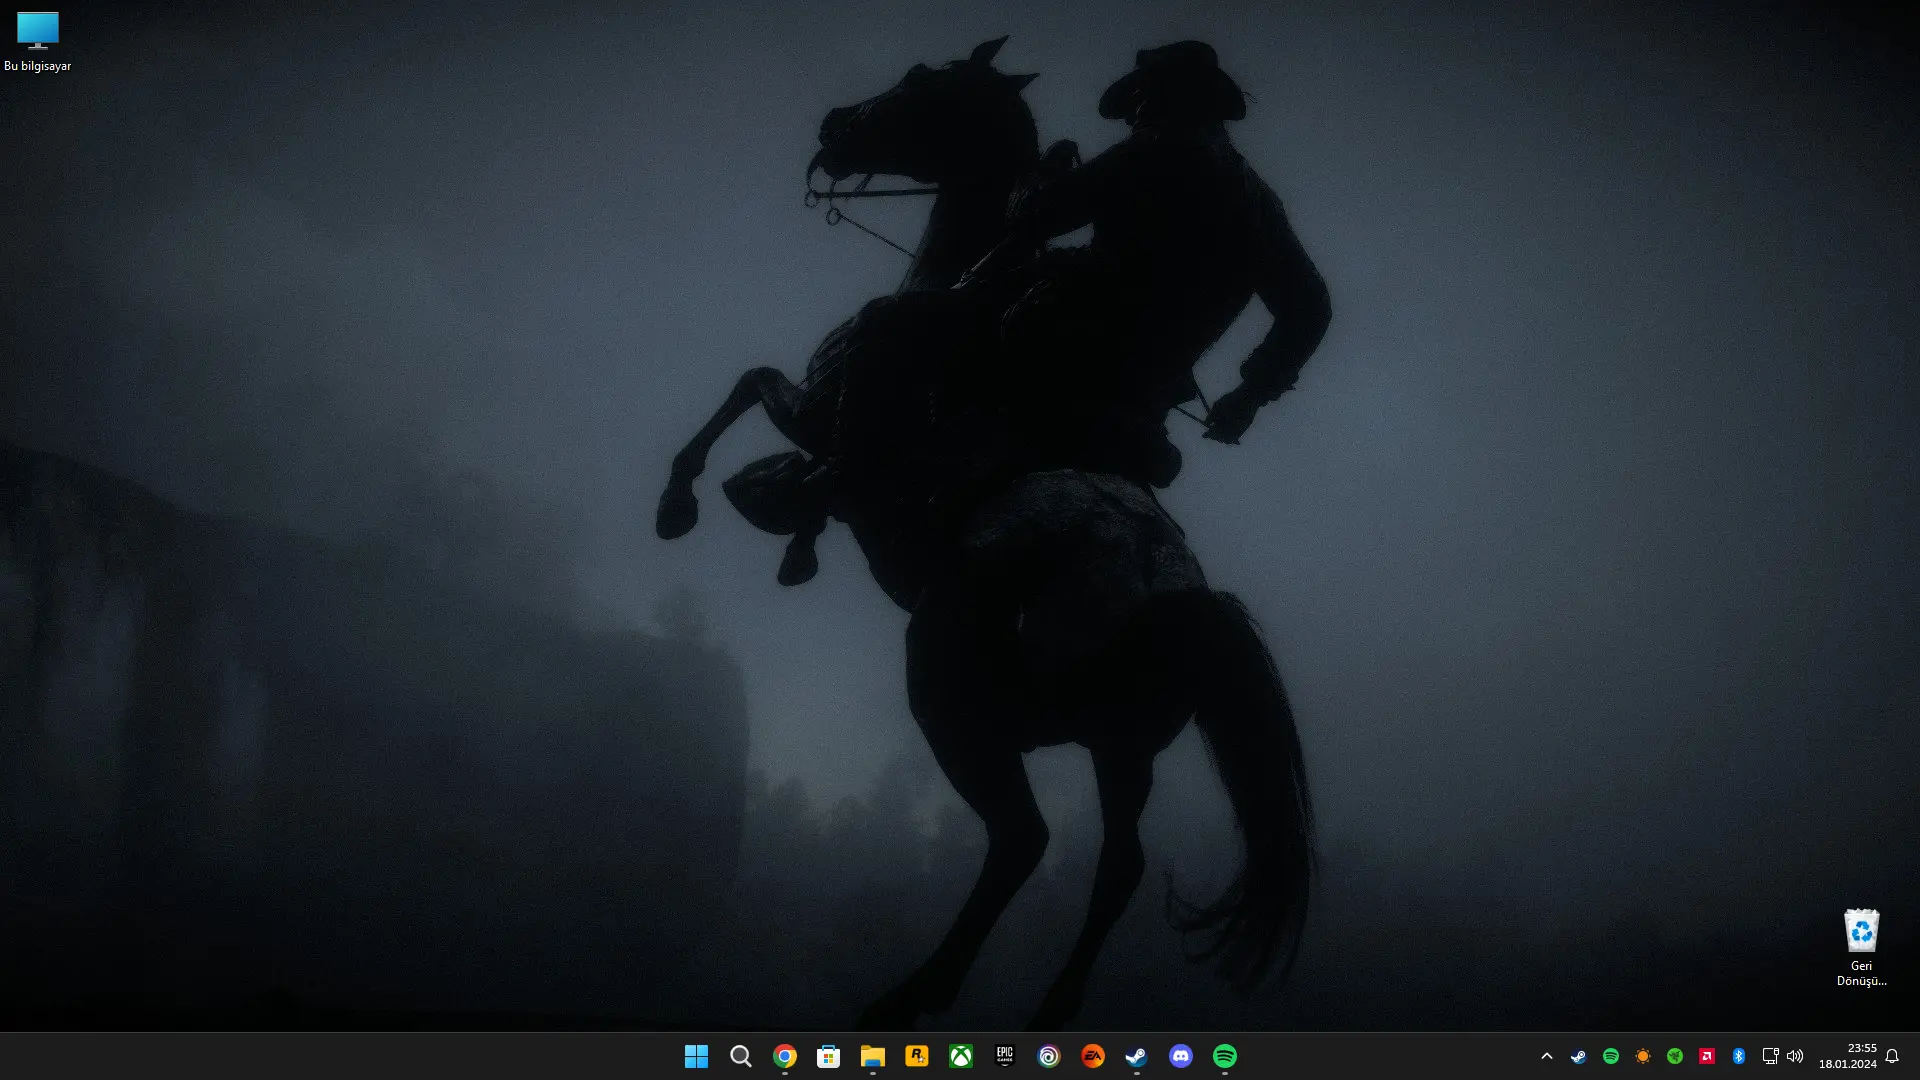This screenshot has width=1920, height=1080.
Task: Open Steam from the centered taskbar icons
Action: pos(1137,1056)
